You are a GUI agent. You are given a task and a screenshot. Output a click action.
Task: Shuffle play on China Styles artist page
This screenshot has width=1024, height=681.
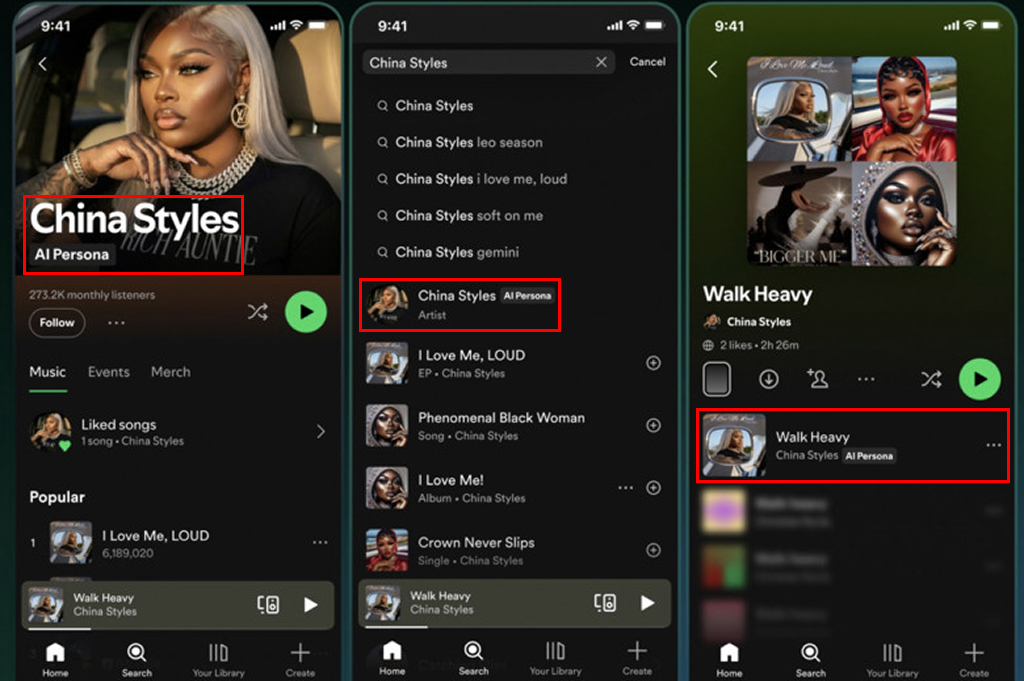(258, 312)
